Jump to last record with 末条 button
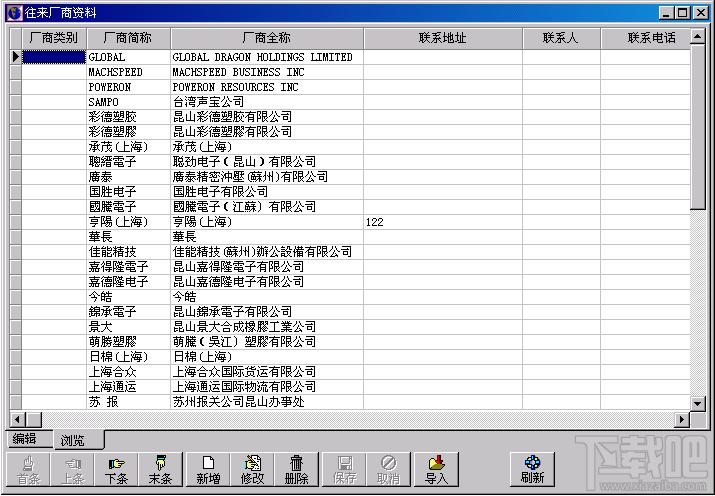The width and height of the screenshot is (715, 496). point(161,470)
